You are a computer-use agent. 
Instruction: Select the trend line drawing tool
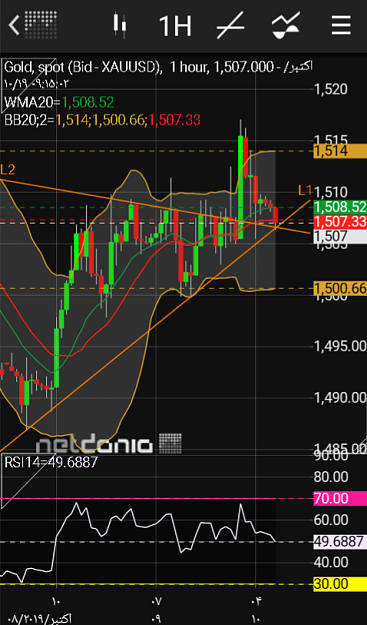pyautogui.click(x=230, y=26)
